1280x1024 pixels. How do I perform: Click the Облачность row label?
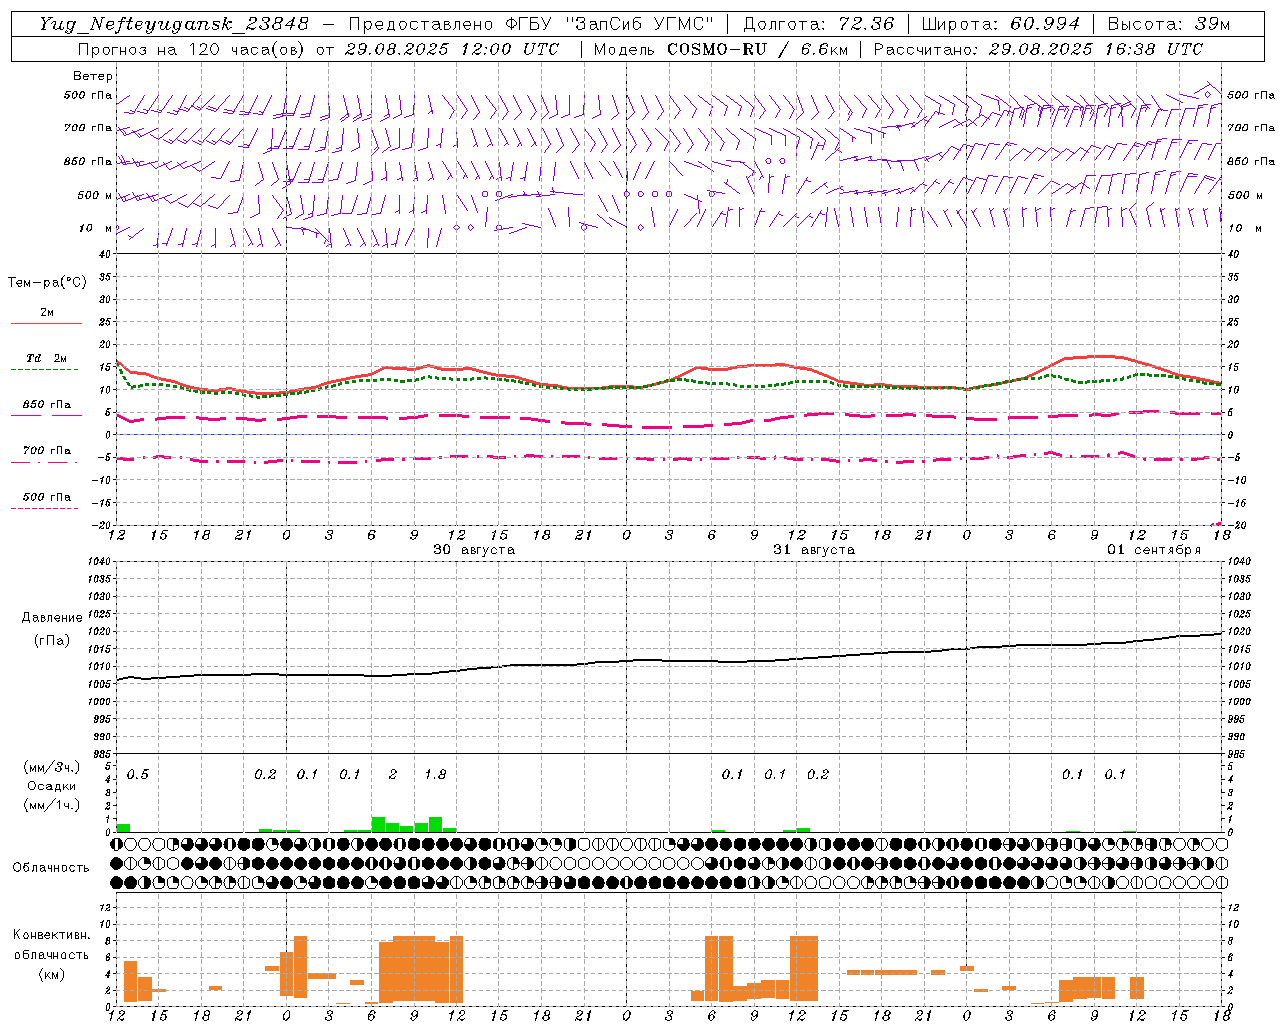(51, 867)
